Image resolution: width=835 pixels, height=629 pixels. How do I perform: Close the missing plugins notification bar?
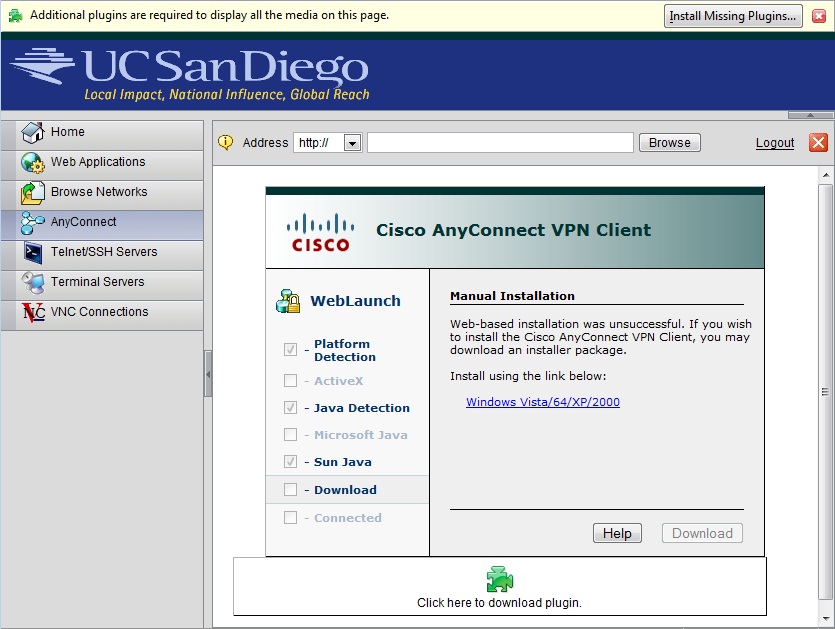819,16
